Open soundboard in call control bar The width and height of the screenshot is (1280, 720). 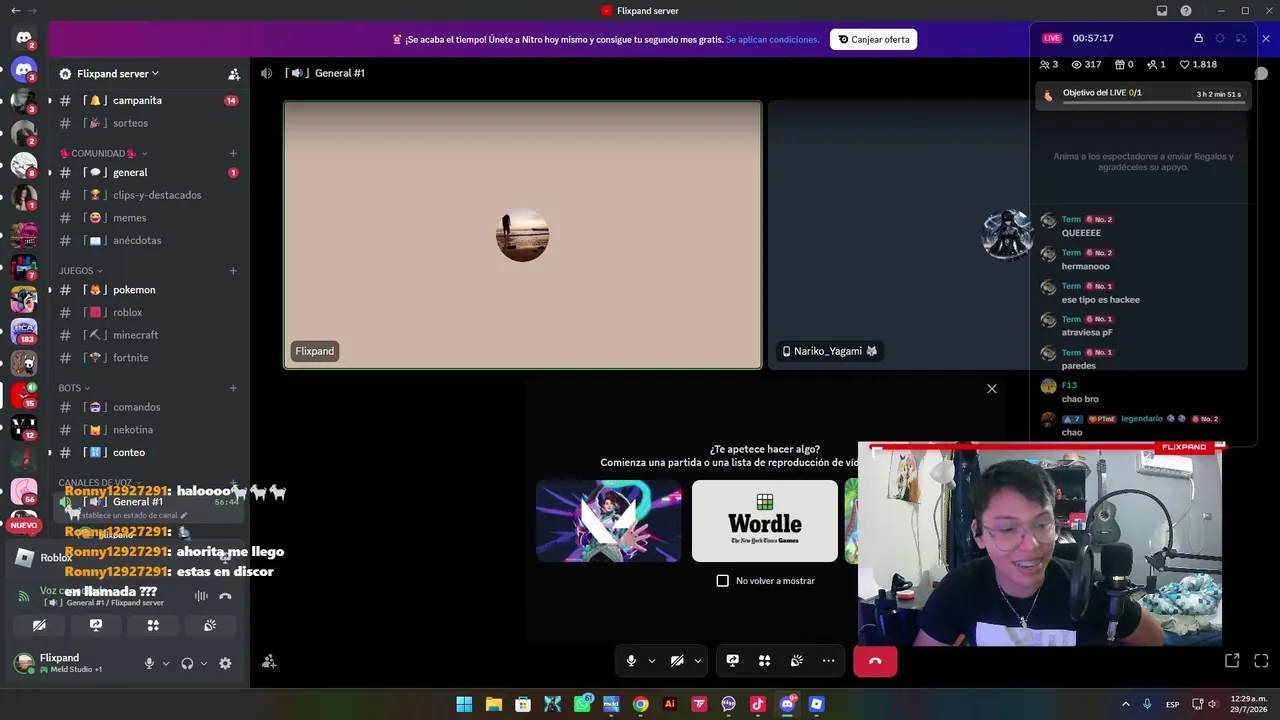(796, 661)
